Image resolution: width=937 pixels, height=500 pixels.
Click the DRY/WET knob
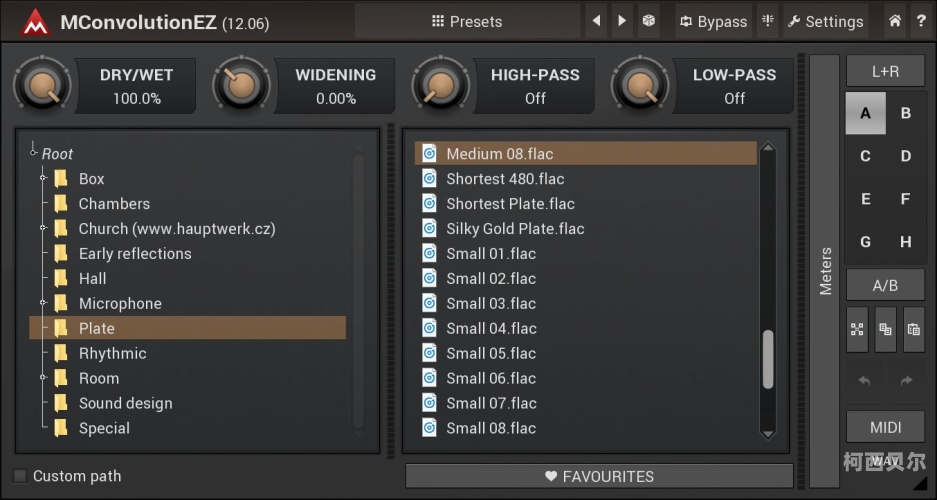tap(42, 85)
